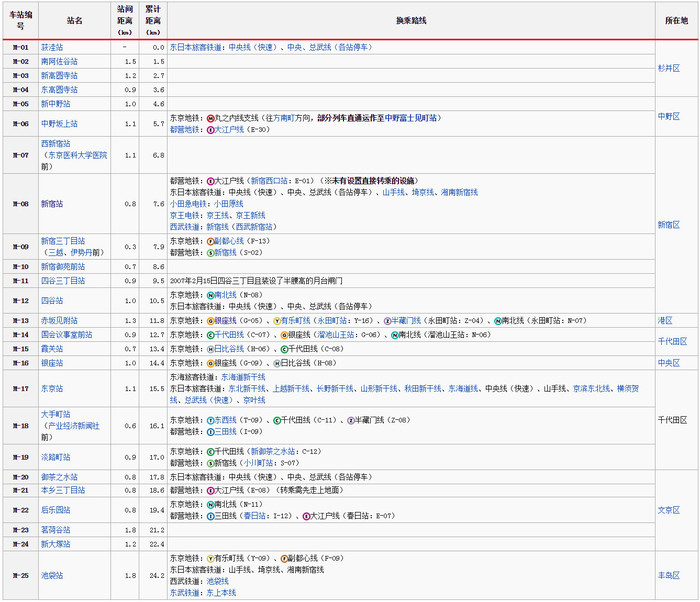Open the 新宿御苑前站 station link
Viewport: 700px width, 602px height.
tap(62, 267)
